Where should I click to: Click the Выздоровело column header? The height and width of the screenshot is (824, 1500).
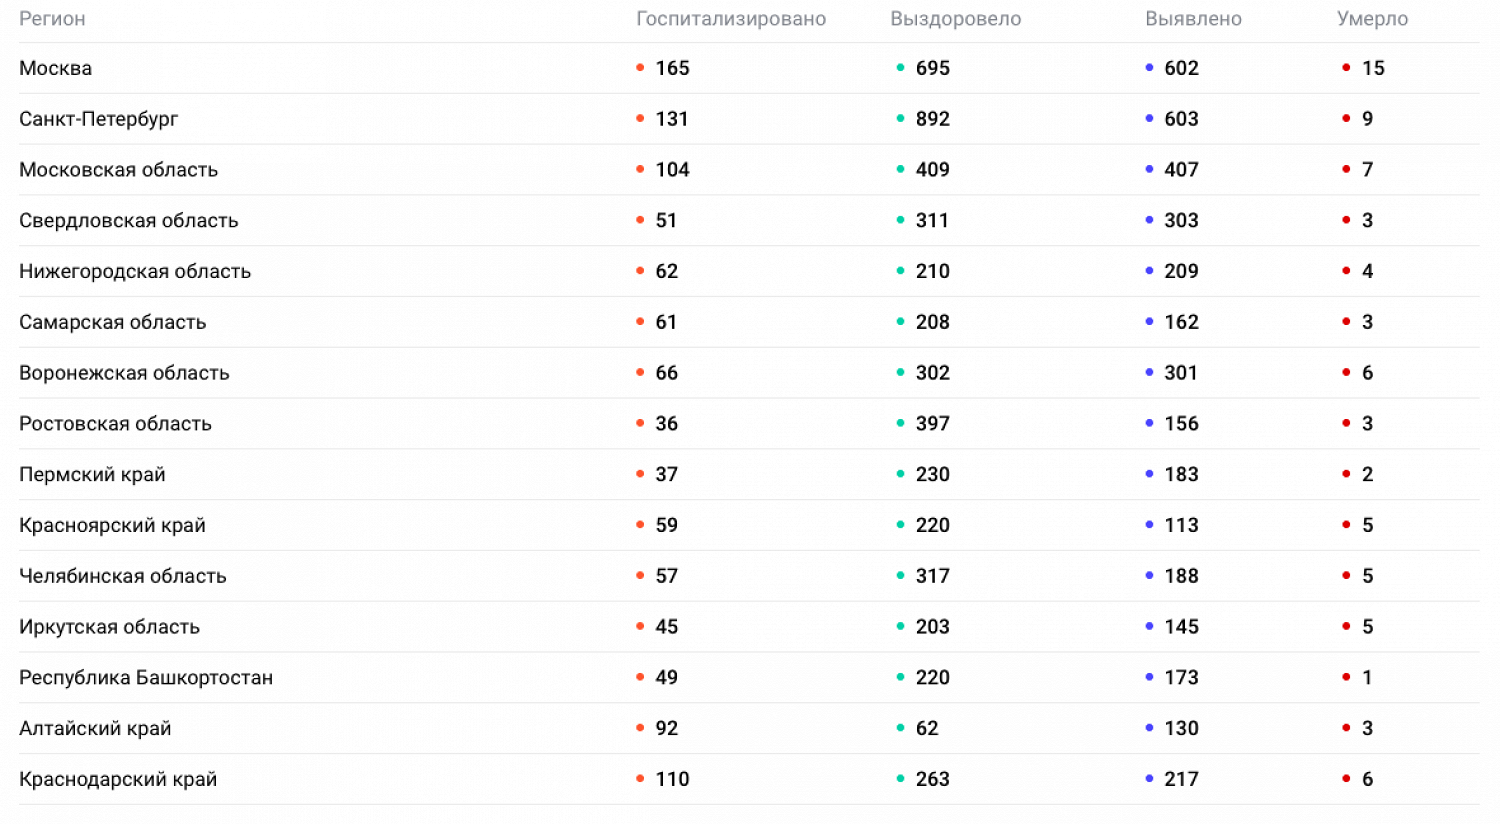(x=955, y=19)
